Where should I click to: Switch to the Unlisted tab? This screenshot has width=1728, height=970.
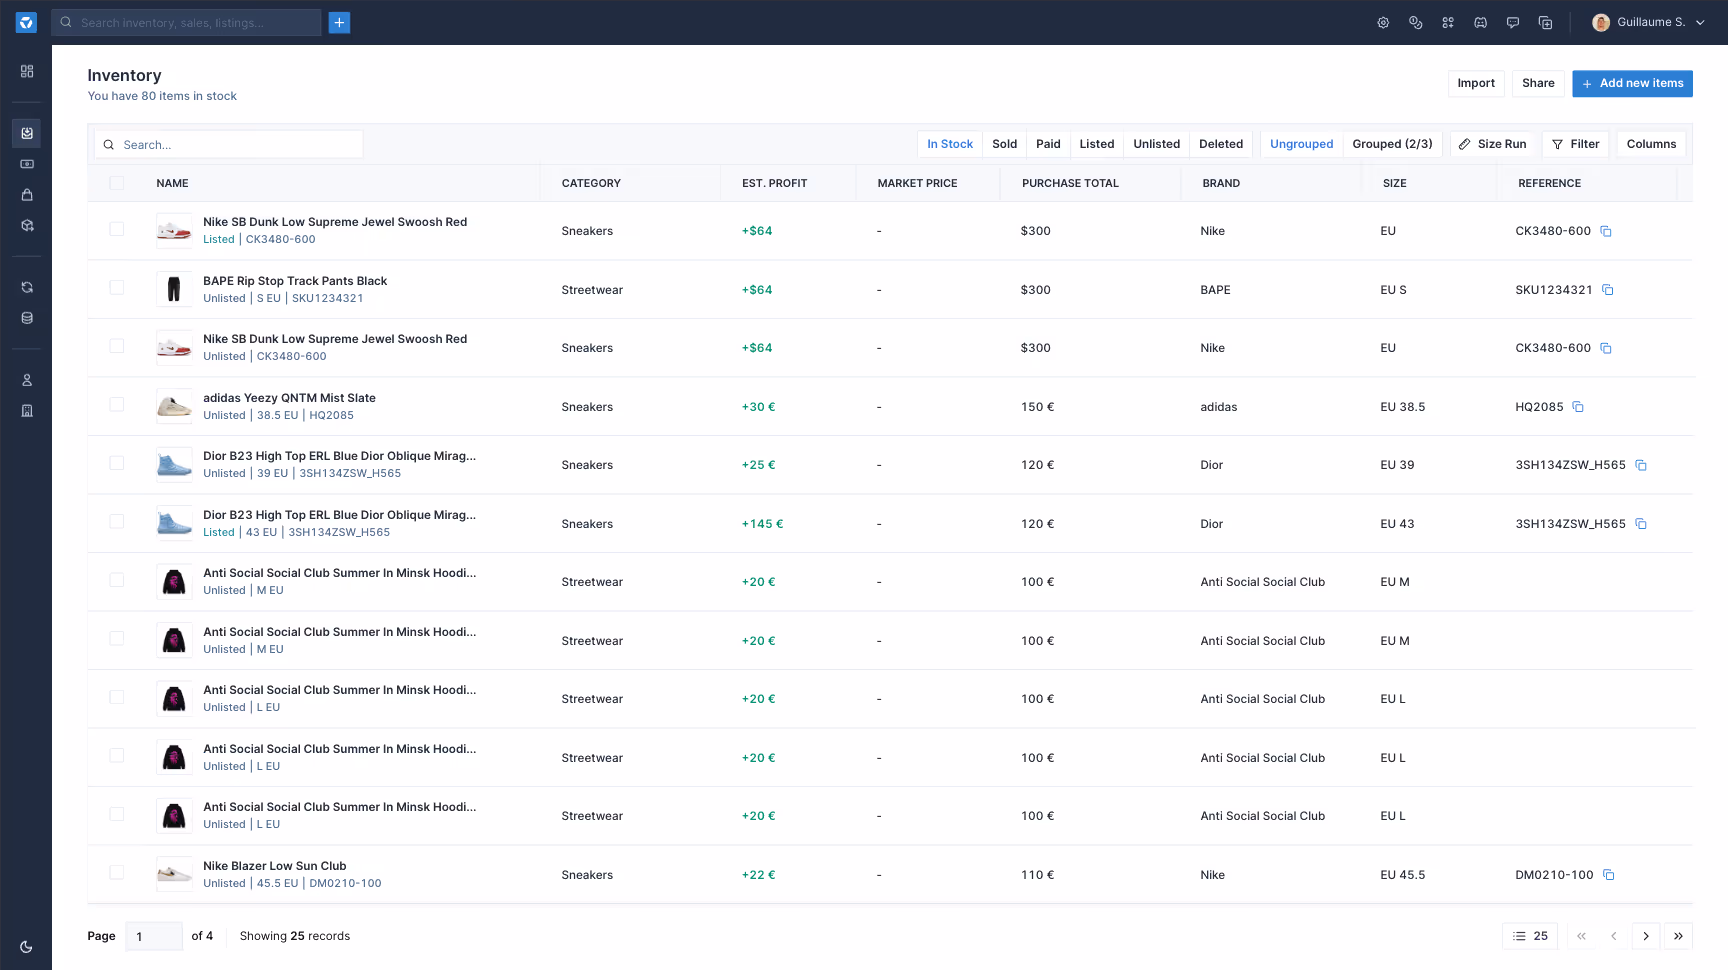(1156, 144)
